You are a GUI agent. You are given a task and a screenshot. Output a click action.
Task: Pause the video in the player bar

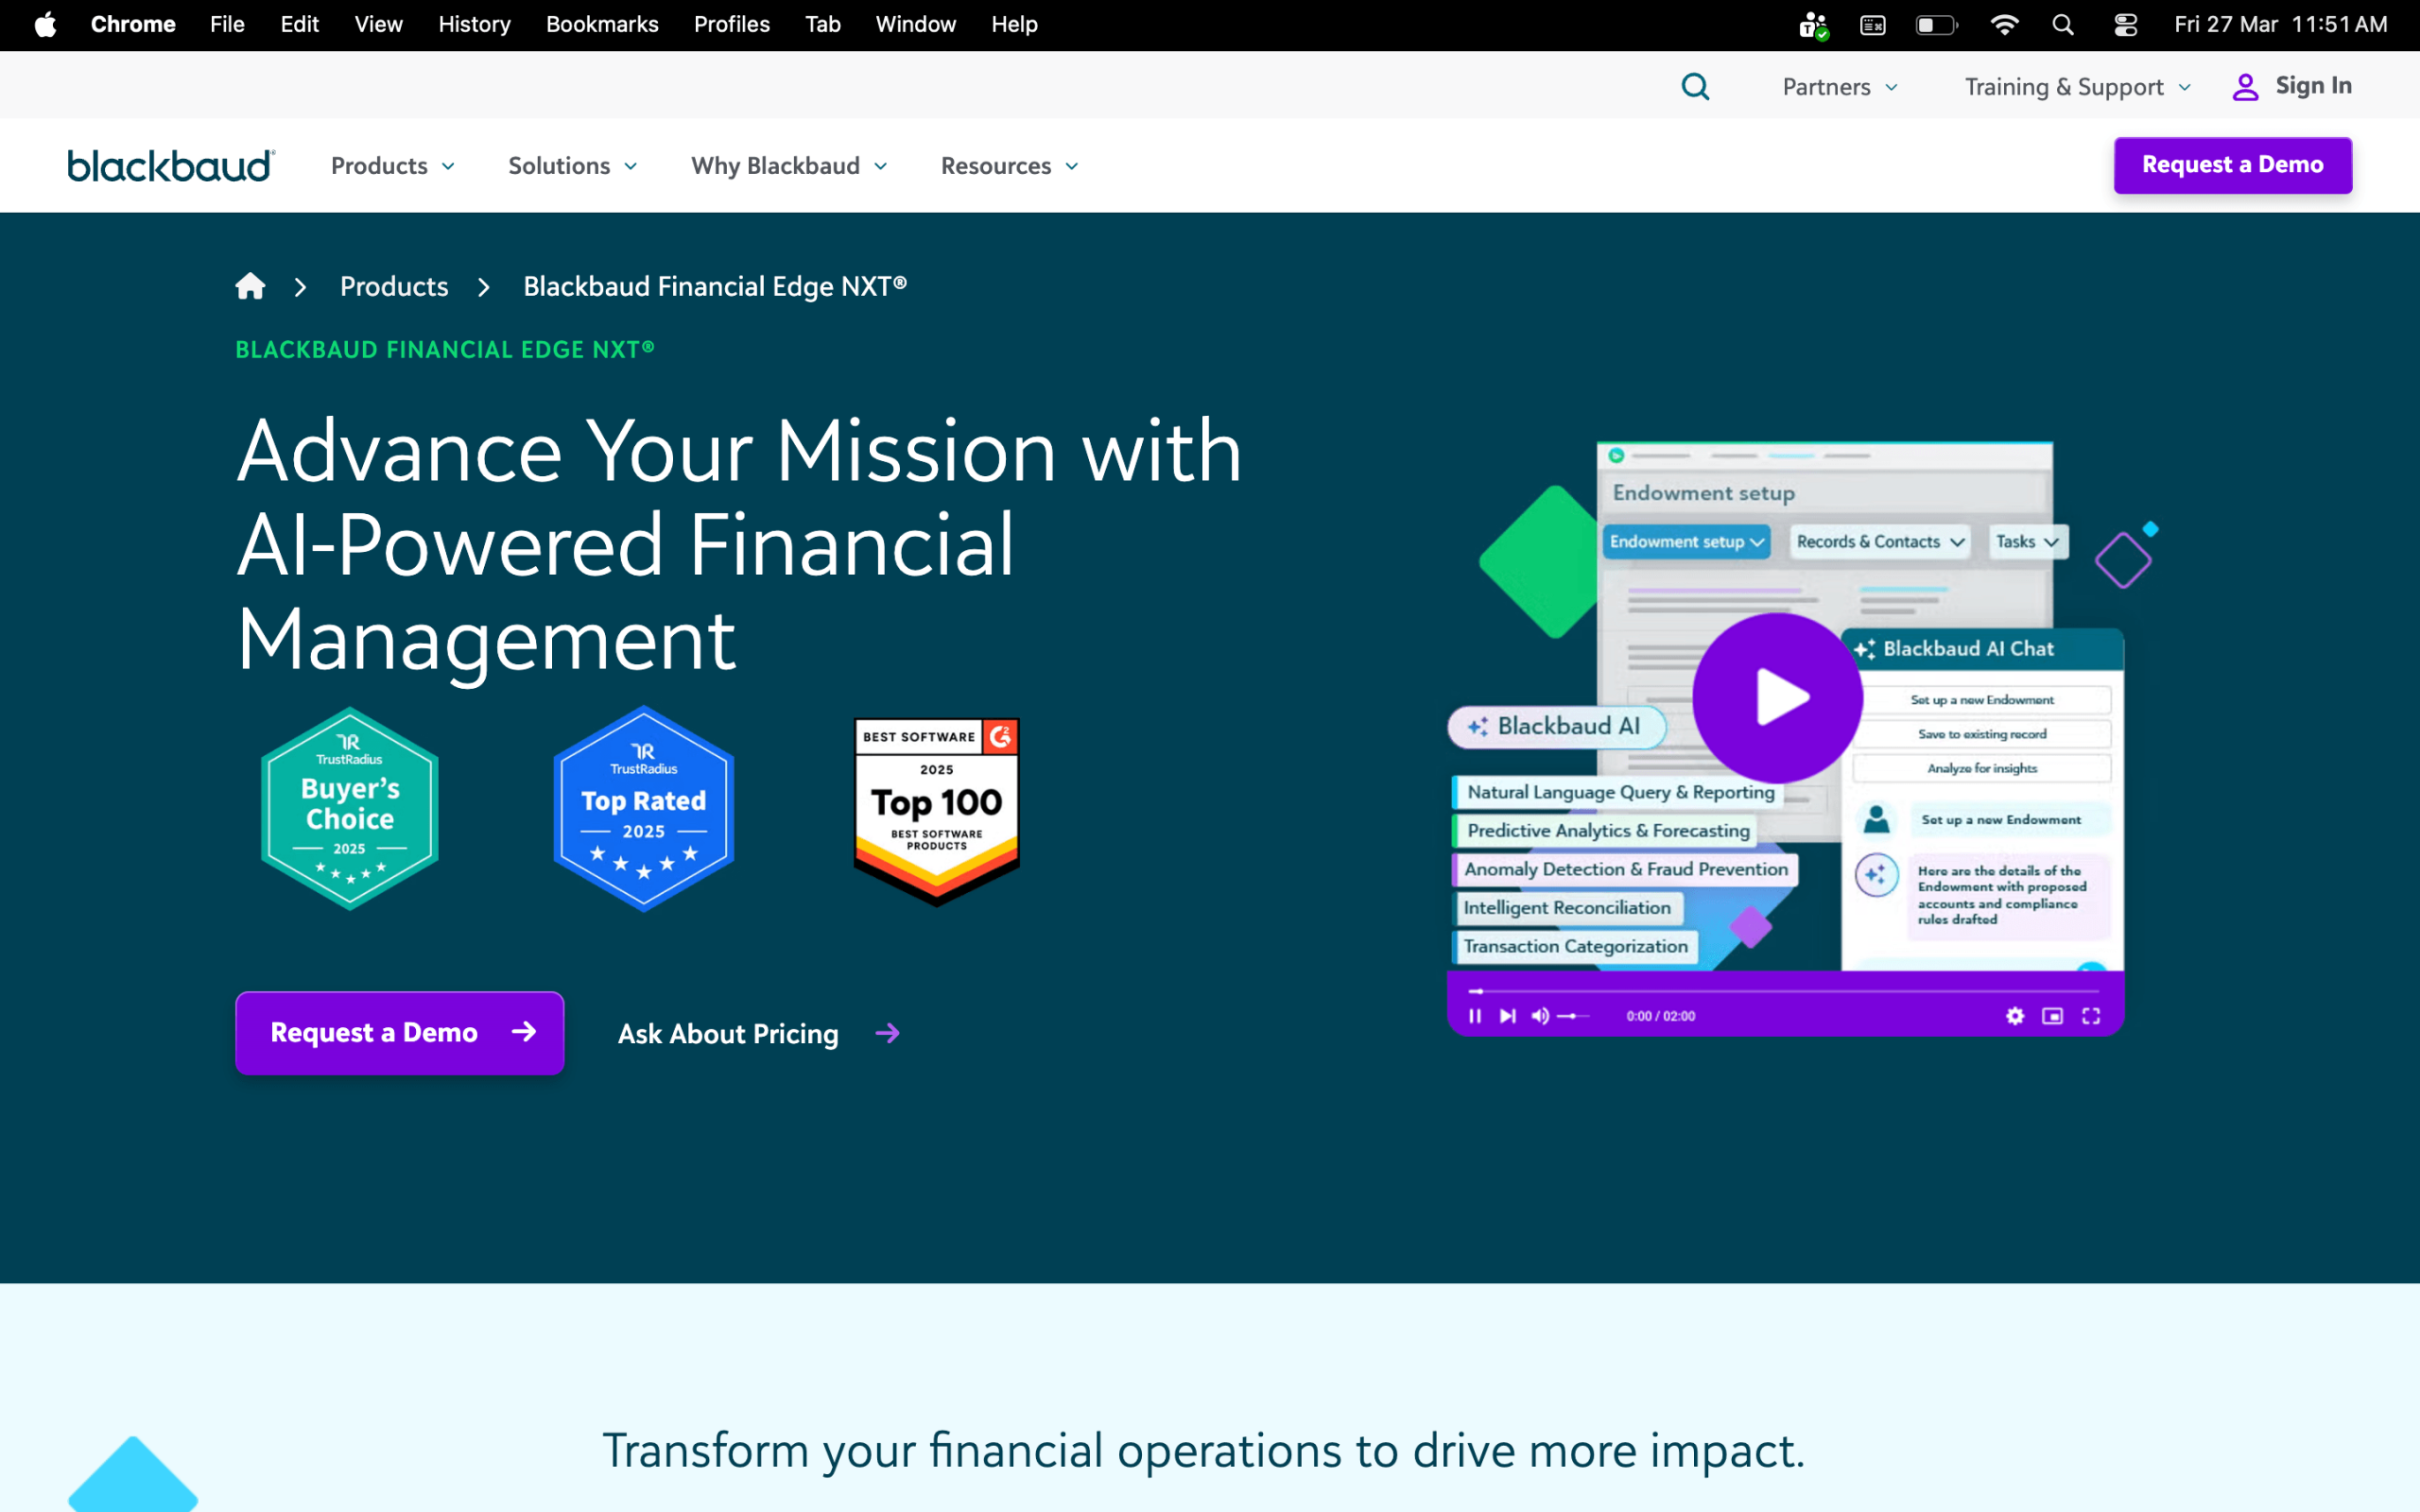click(1474, 1016)
